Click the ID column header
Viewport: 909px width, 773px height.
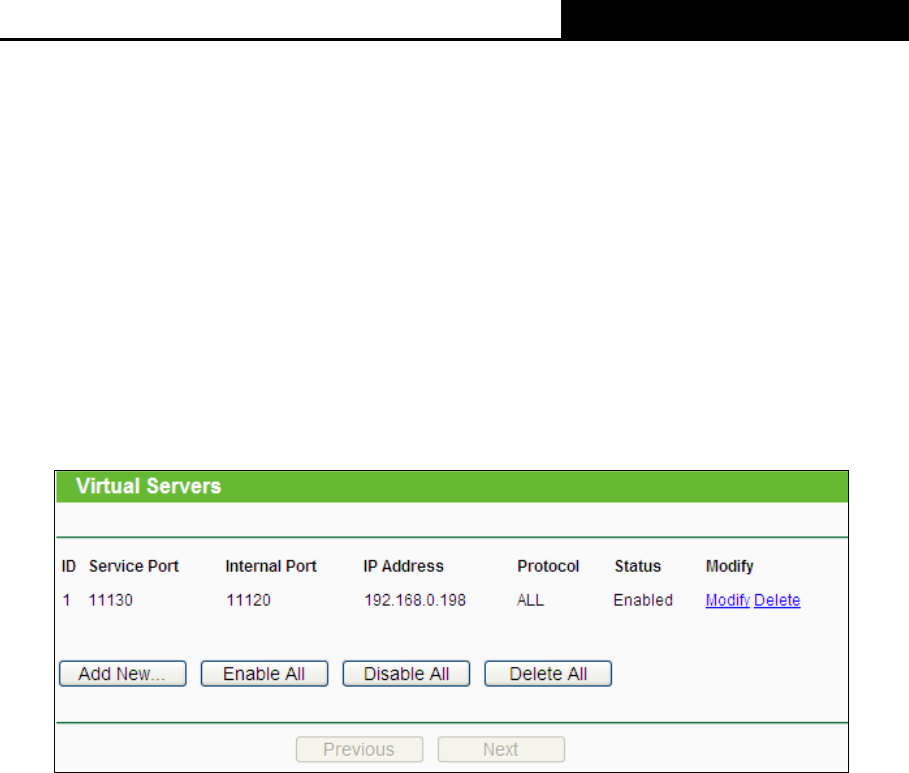click(69, 566)
